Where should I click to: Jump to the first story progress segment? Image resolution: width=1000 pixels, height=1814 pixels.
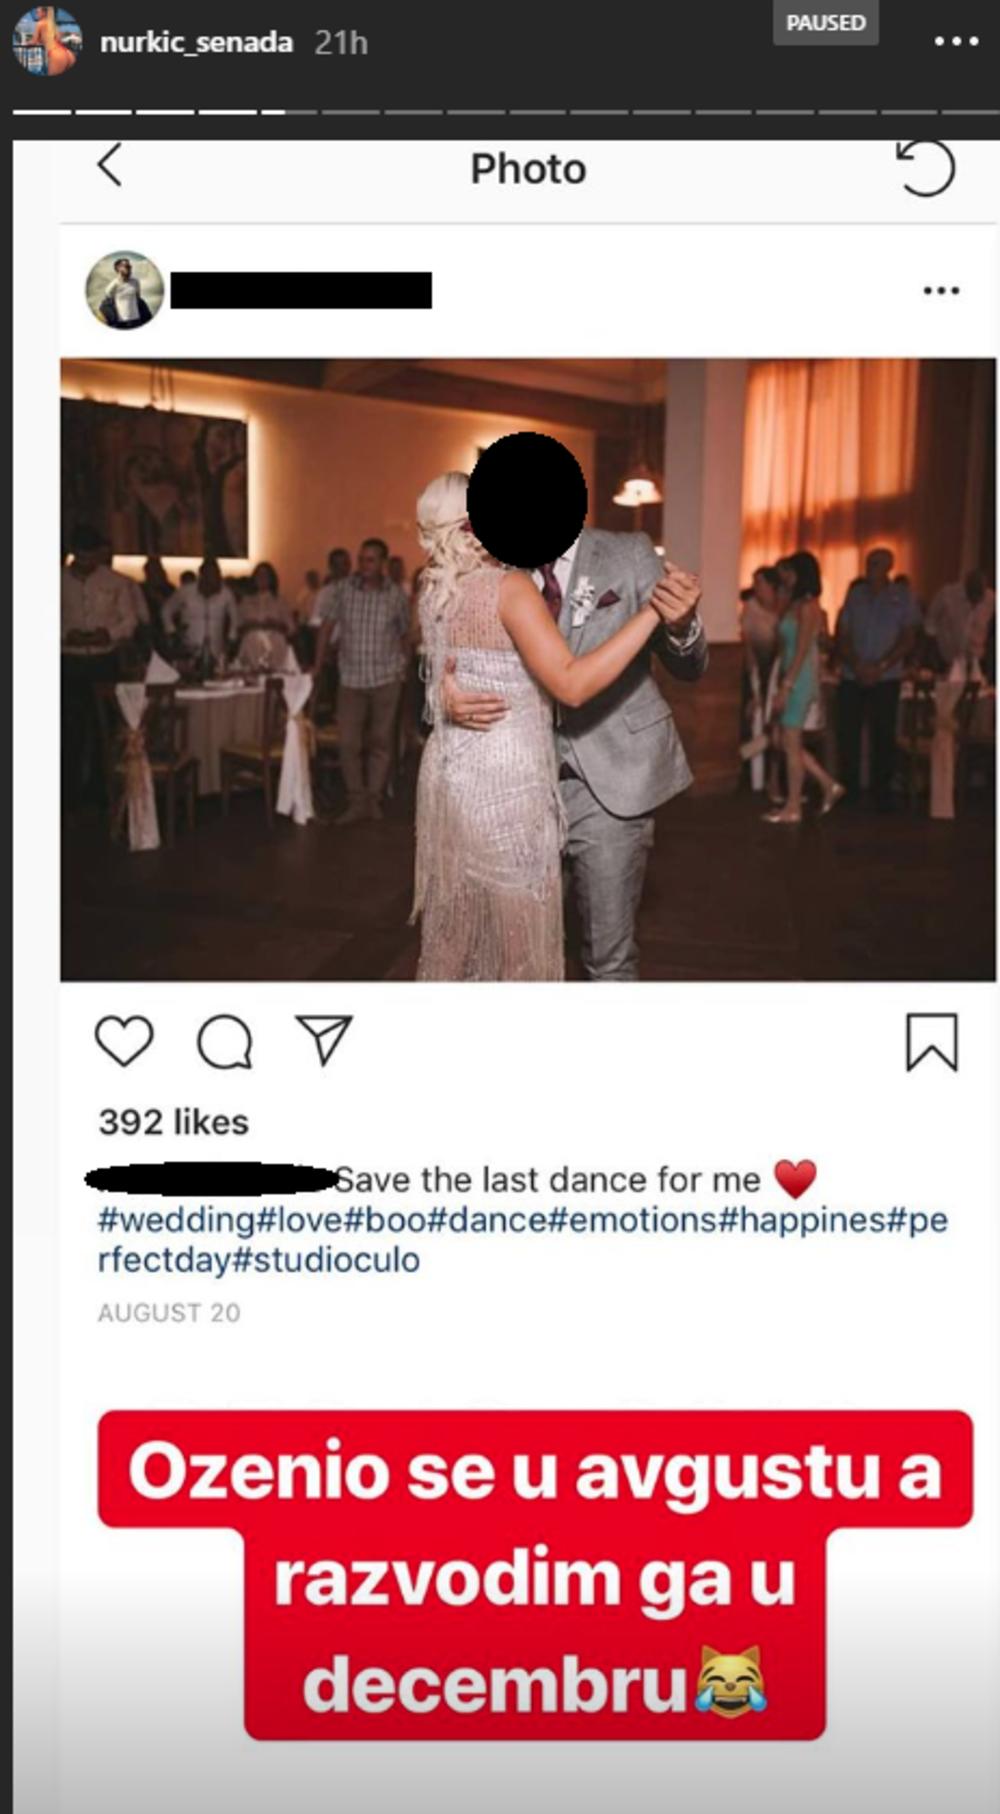(41, 112)
